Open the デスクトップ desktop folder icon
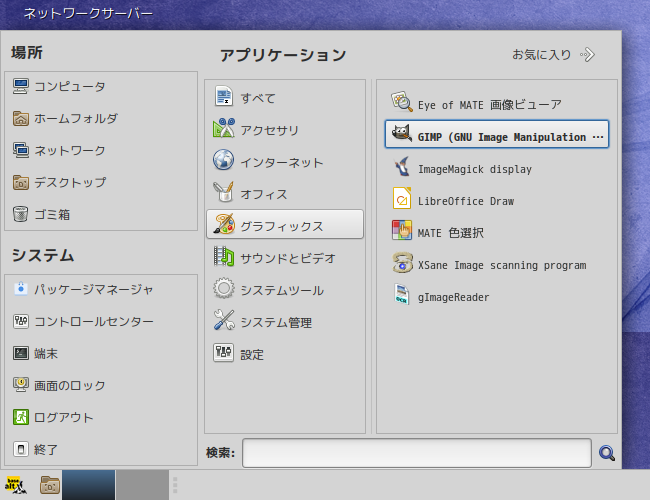Viewport: 650px width, 500px height. click(x=20, y=182)
